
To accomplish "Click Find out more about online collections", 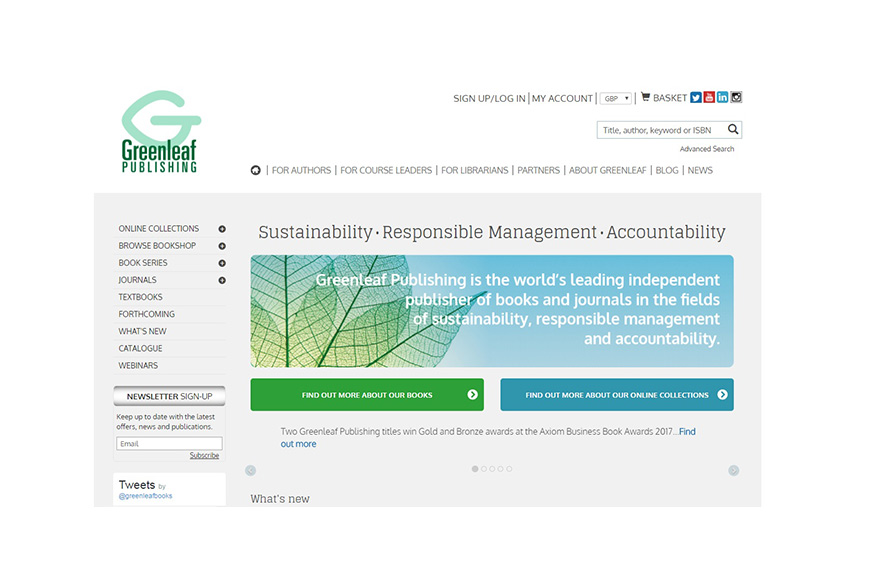I will click(617, 394).
